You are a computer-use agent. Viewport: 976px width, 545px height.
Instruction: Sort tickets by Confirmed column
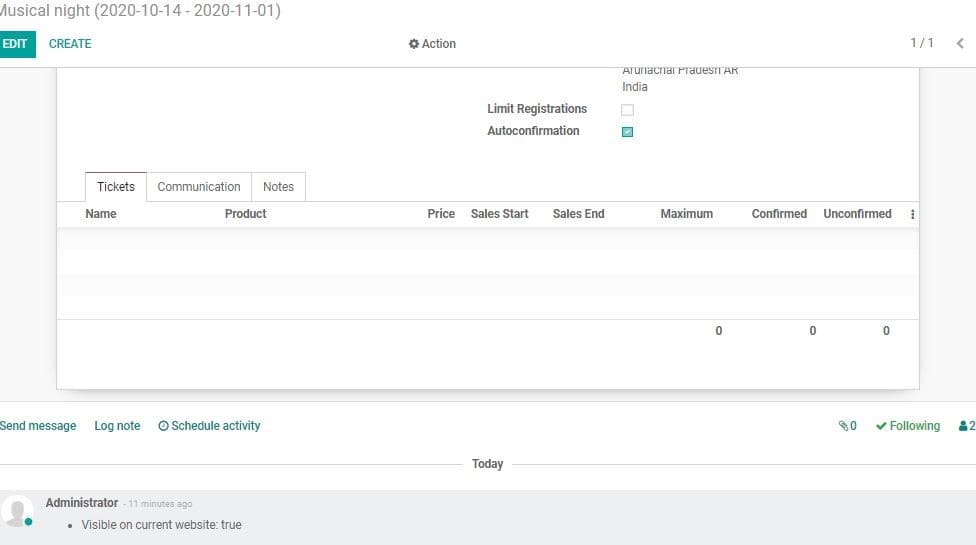click(x=779, y=214)
